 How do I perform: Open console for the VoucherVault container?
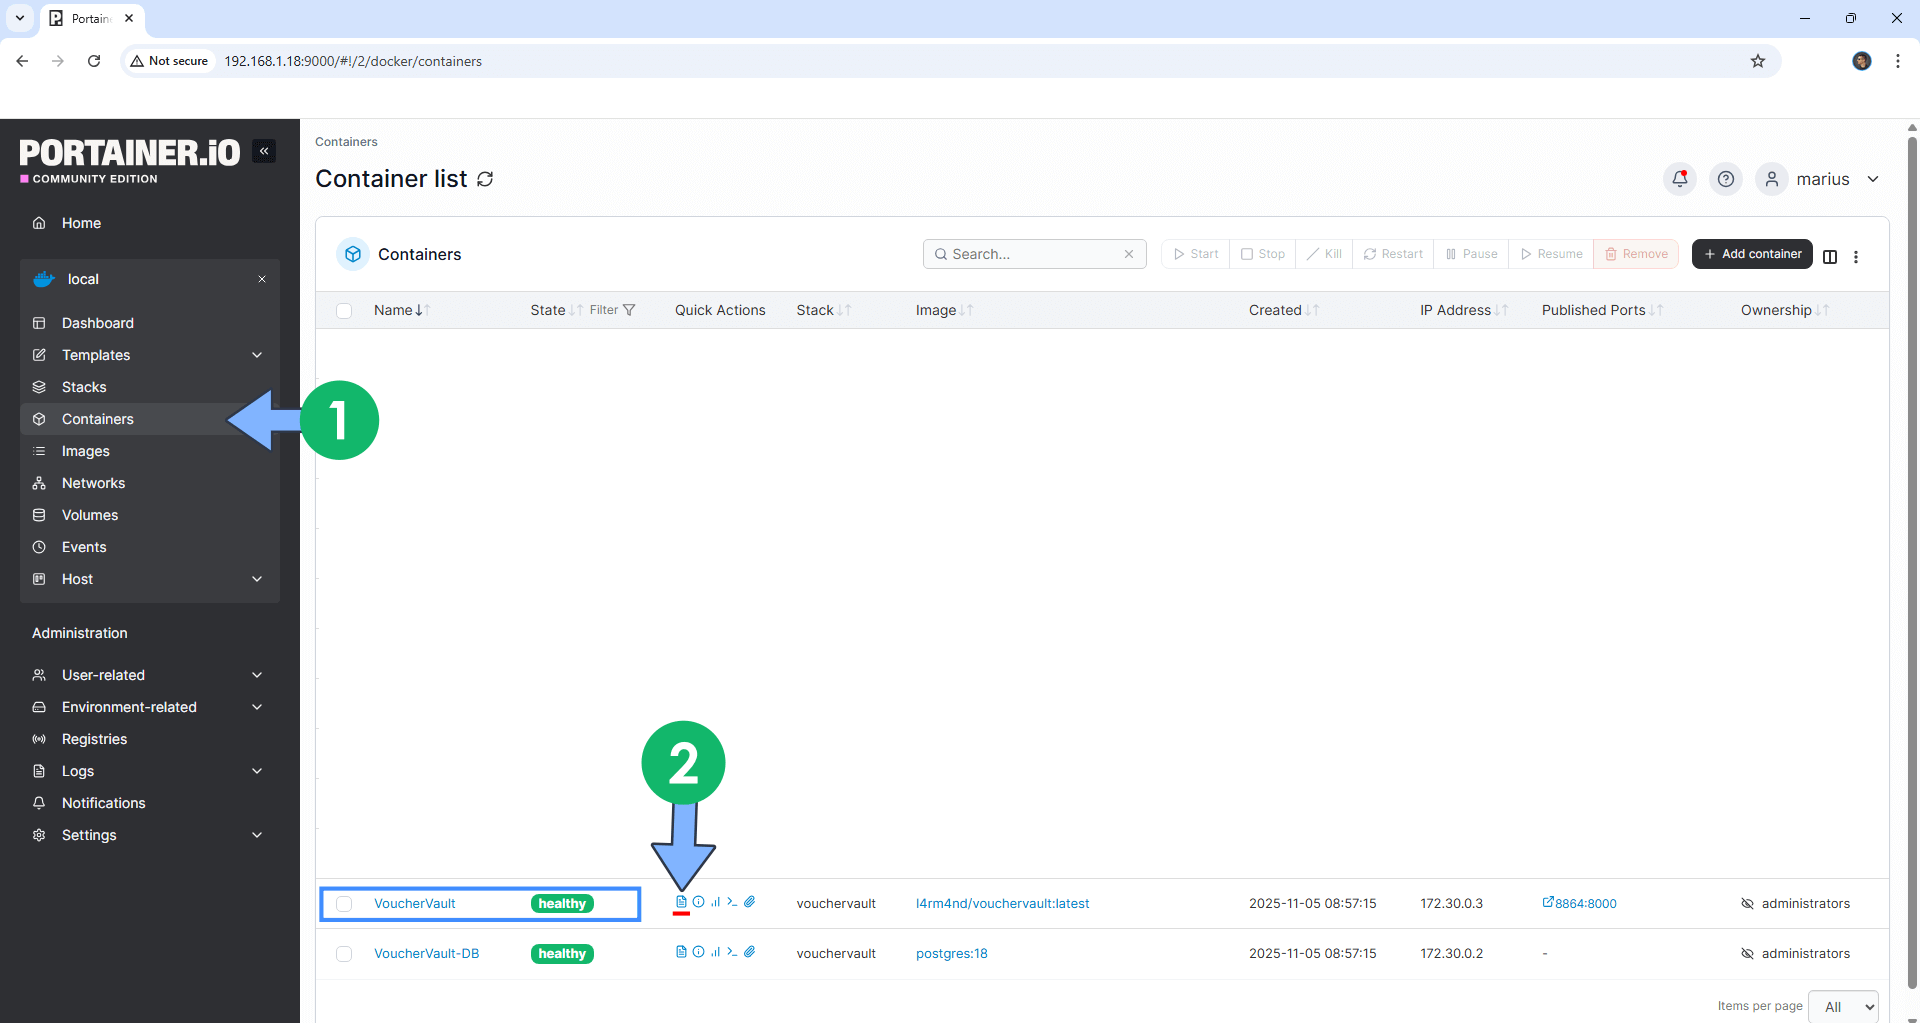coord(732,902)
